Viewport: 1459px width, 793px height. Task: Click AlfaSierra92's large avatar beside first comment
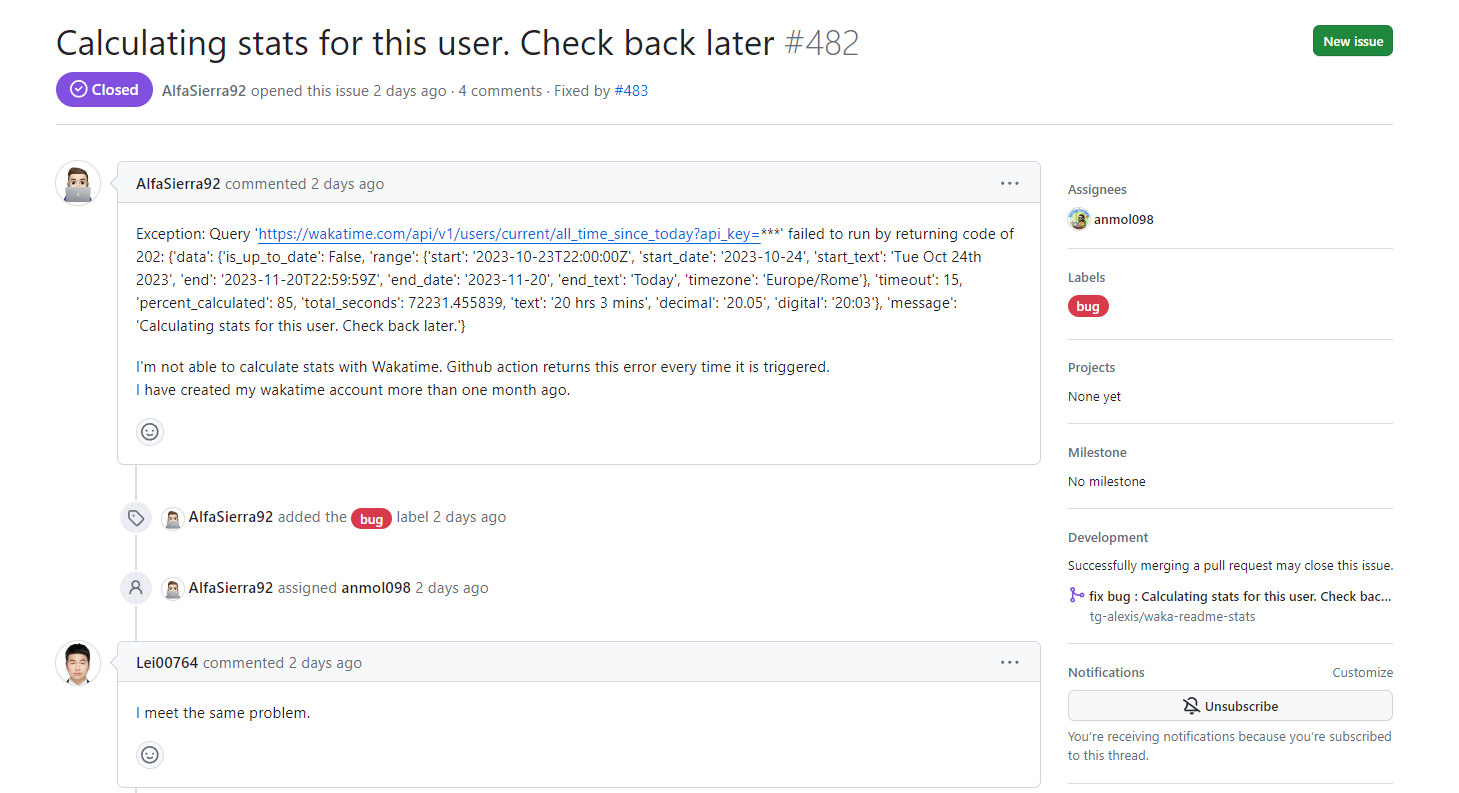[x=78, y=183]
